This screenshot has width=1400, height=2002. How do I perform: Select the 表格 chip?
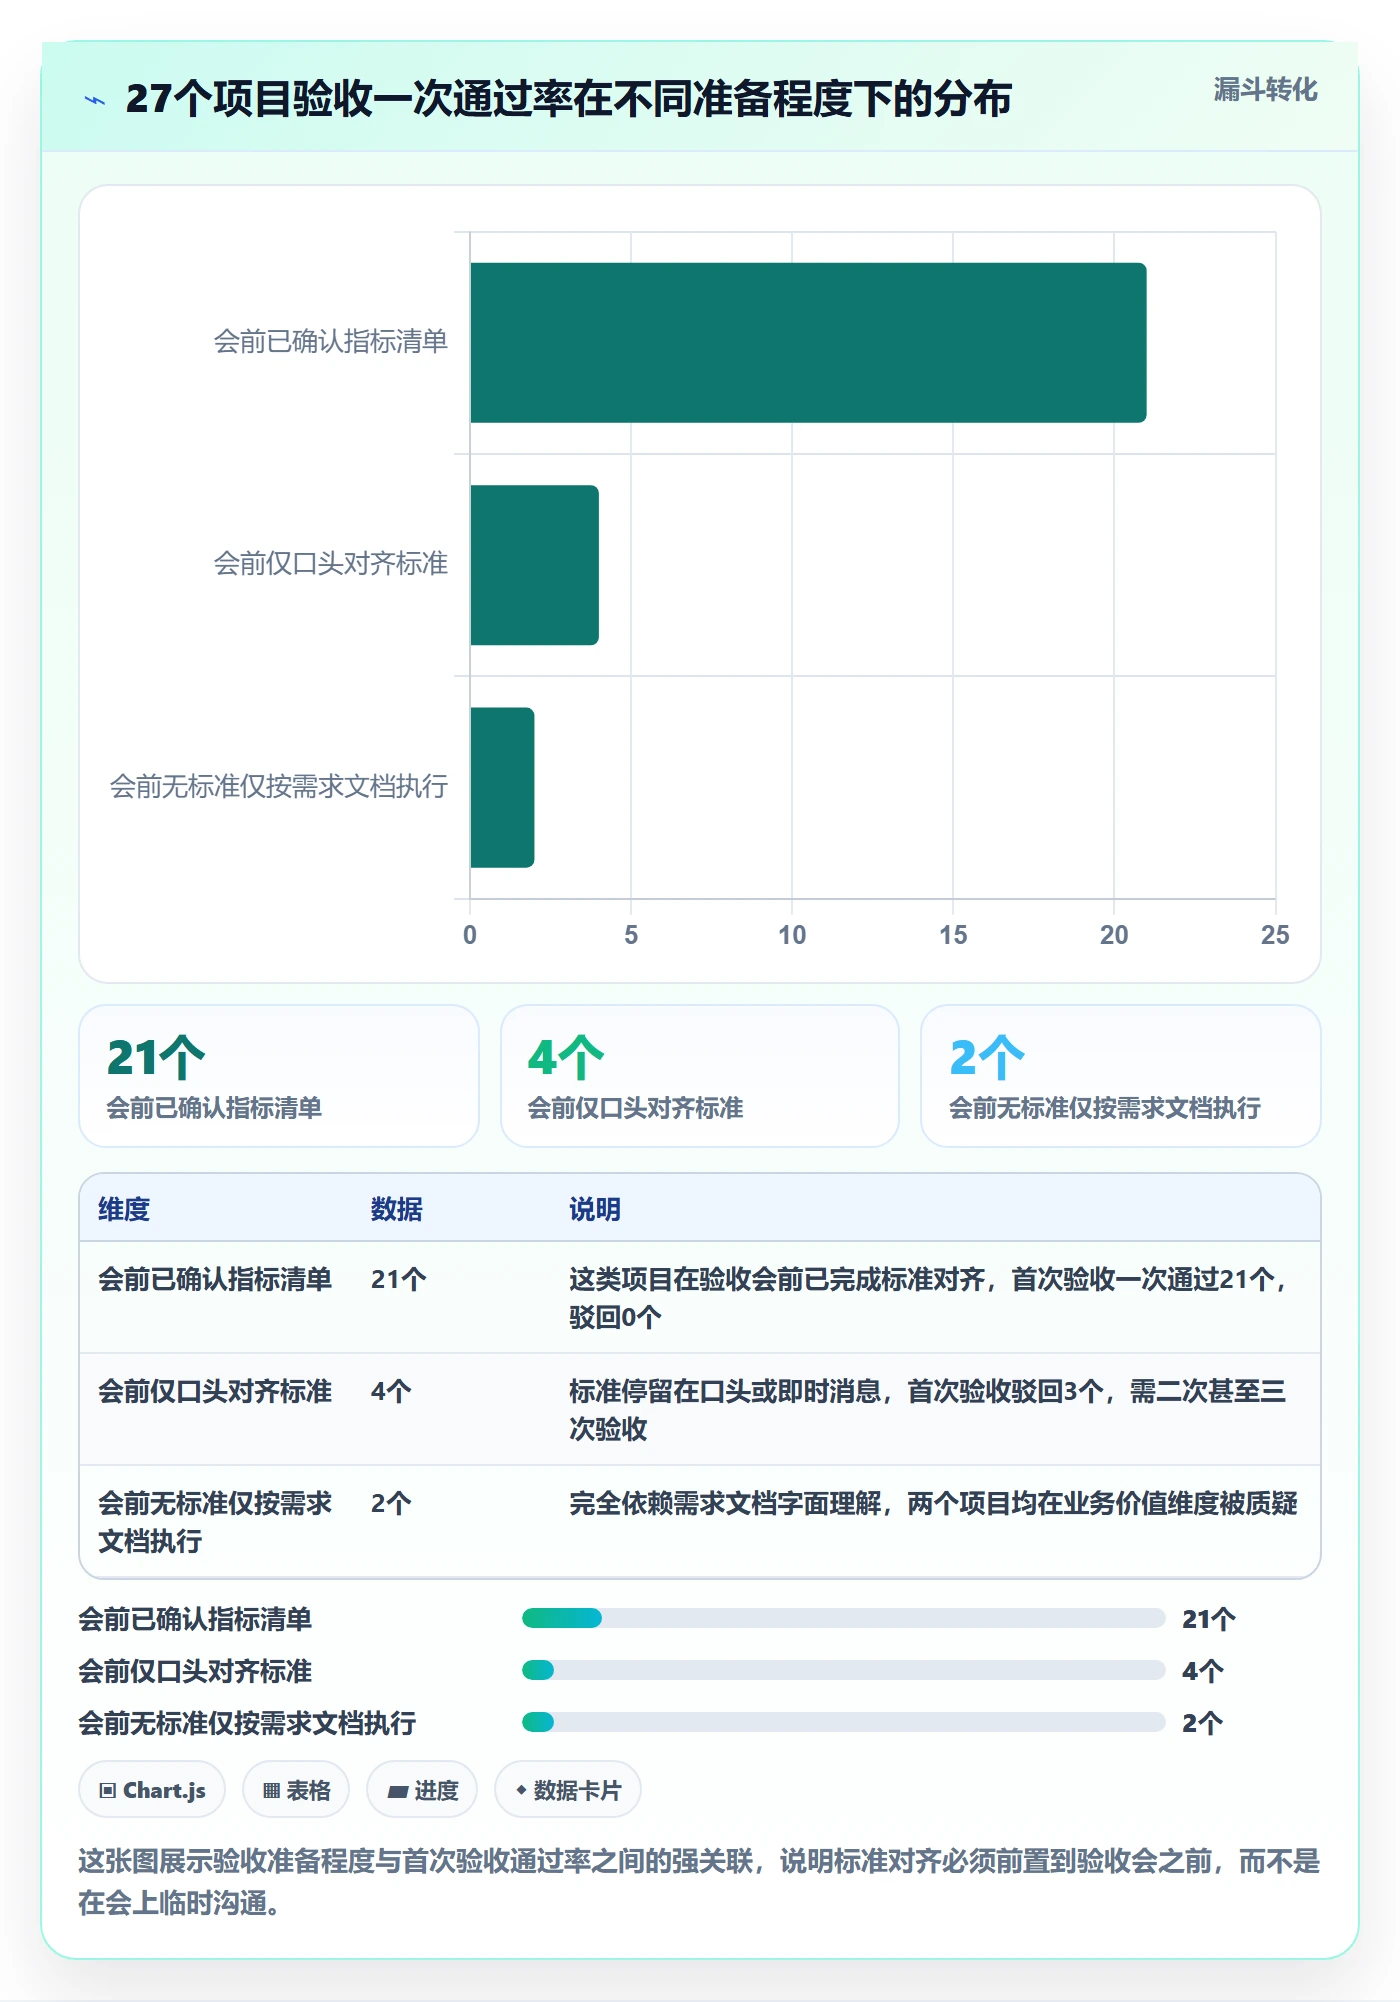[x=296, y=1790]
